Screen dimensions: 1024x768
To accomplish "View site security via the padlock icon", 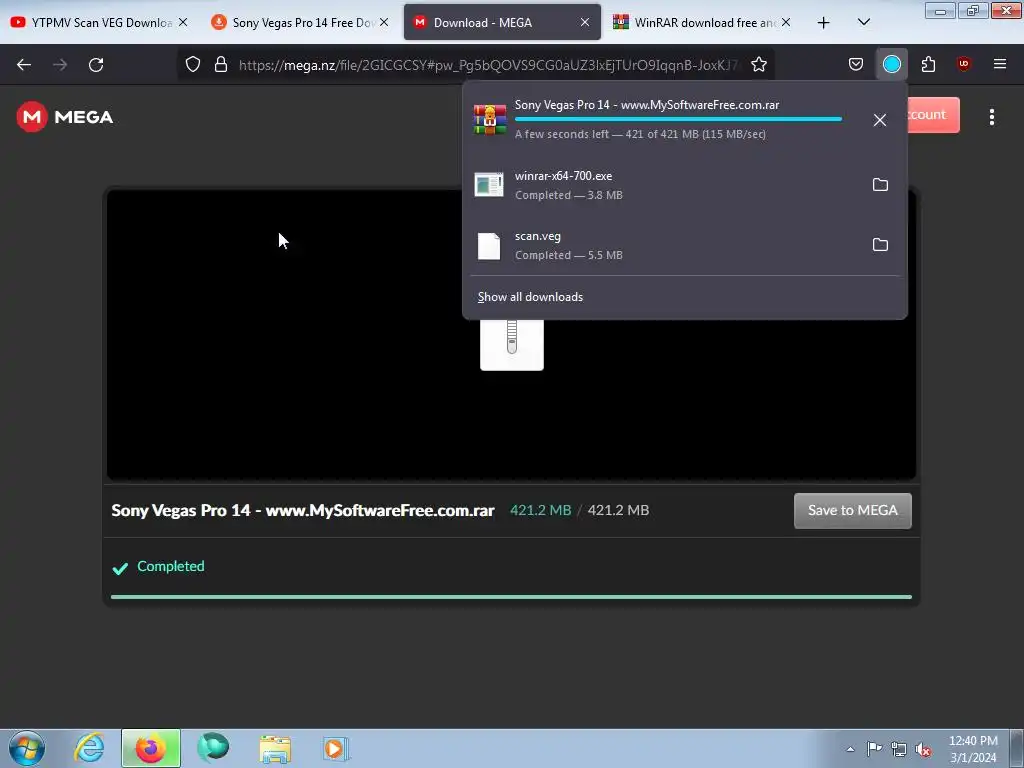I will tap(221, 64).
